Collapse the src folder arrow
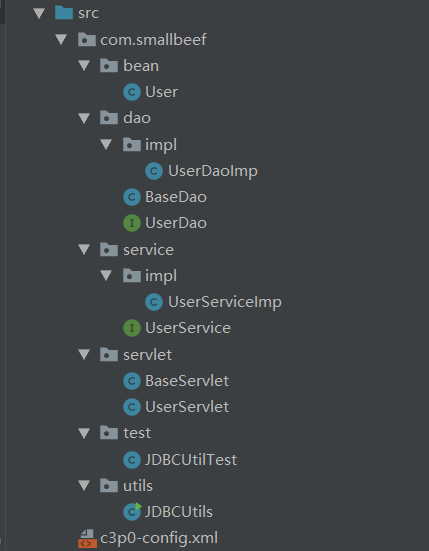Screen dimensions: 429x551 click(x=39, y=13)
